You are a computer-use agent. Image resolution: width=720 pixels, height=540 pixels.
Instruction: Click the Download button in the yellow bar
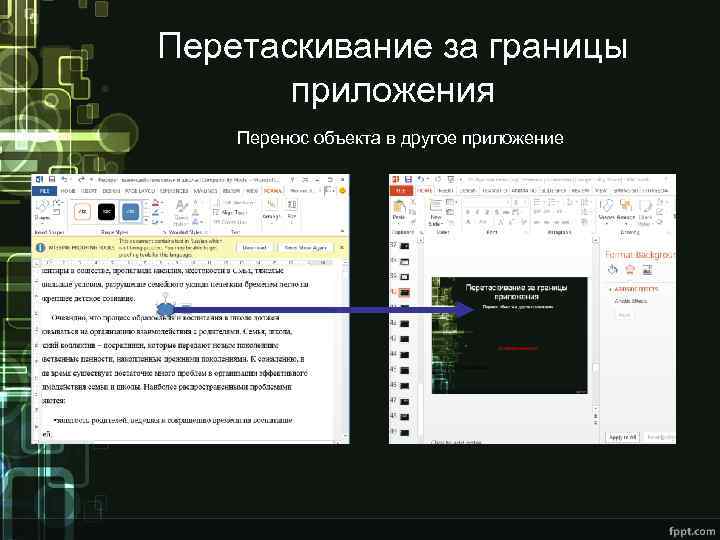(254, 248)
